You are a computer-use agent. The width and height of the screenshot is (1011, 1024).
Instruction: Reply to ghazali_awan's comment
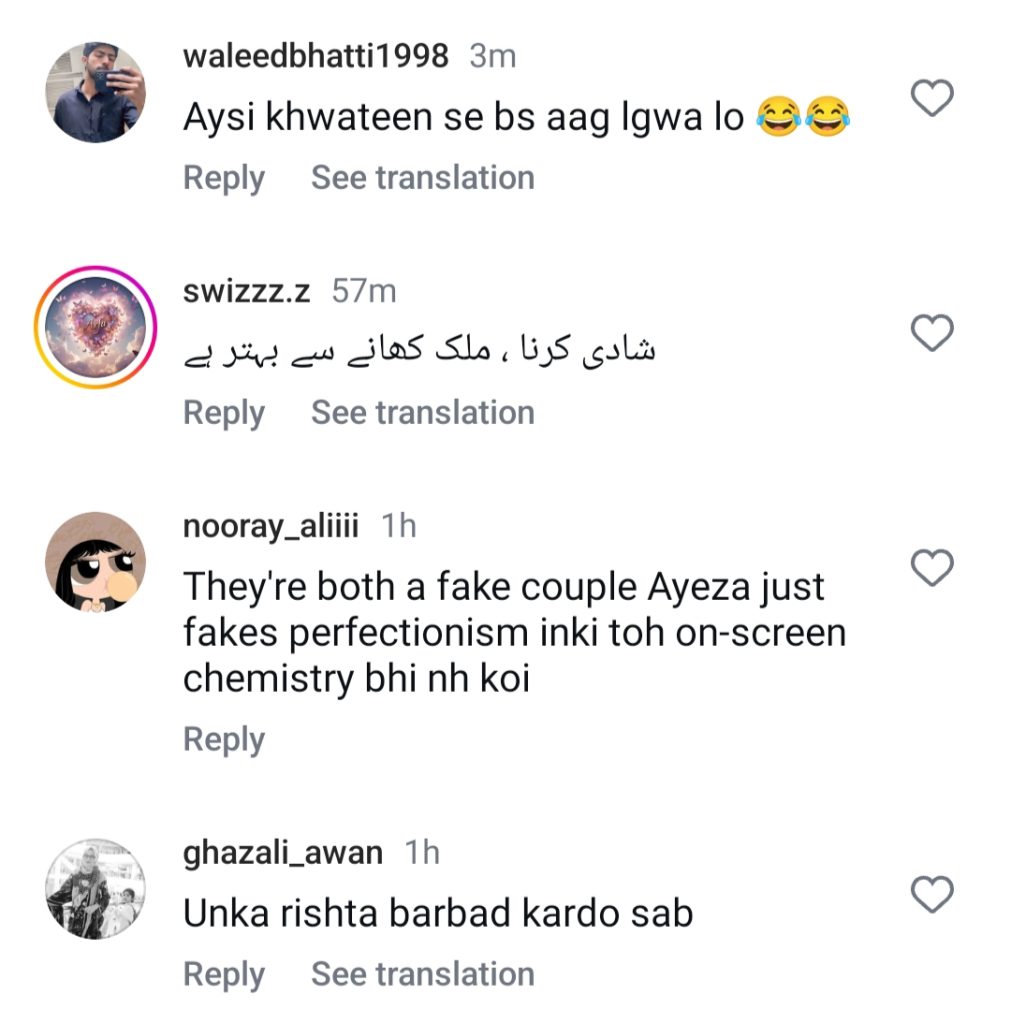pyautogui.click(x=224, y=974)
